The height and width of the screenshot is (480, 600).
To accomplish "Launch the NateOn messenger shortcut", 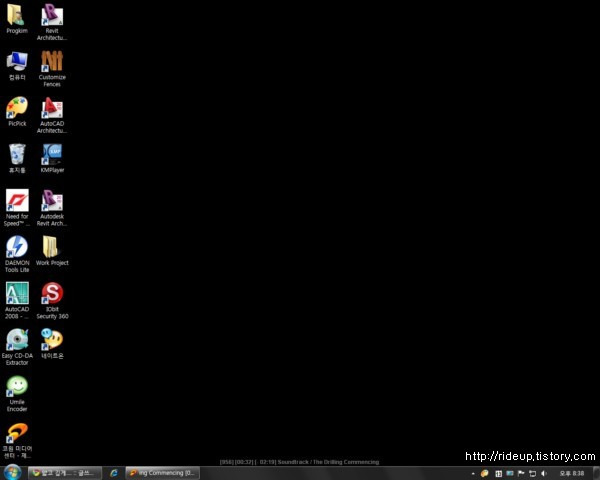I will 52,344.
